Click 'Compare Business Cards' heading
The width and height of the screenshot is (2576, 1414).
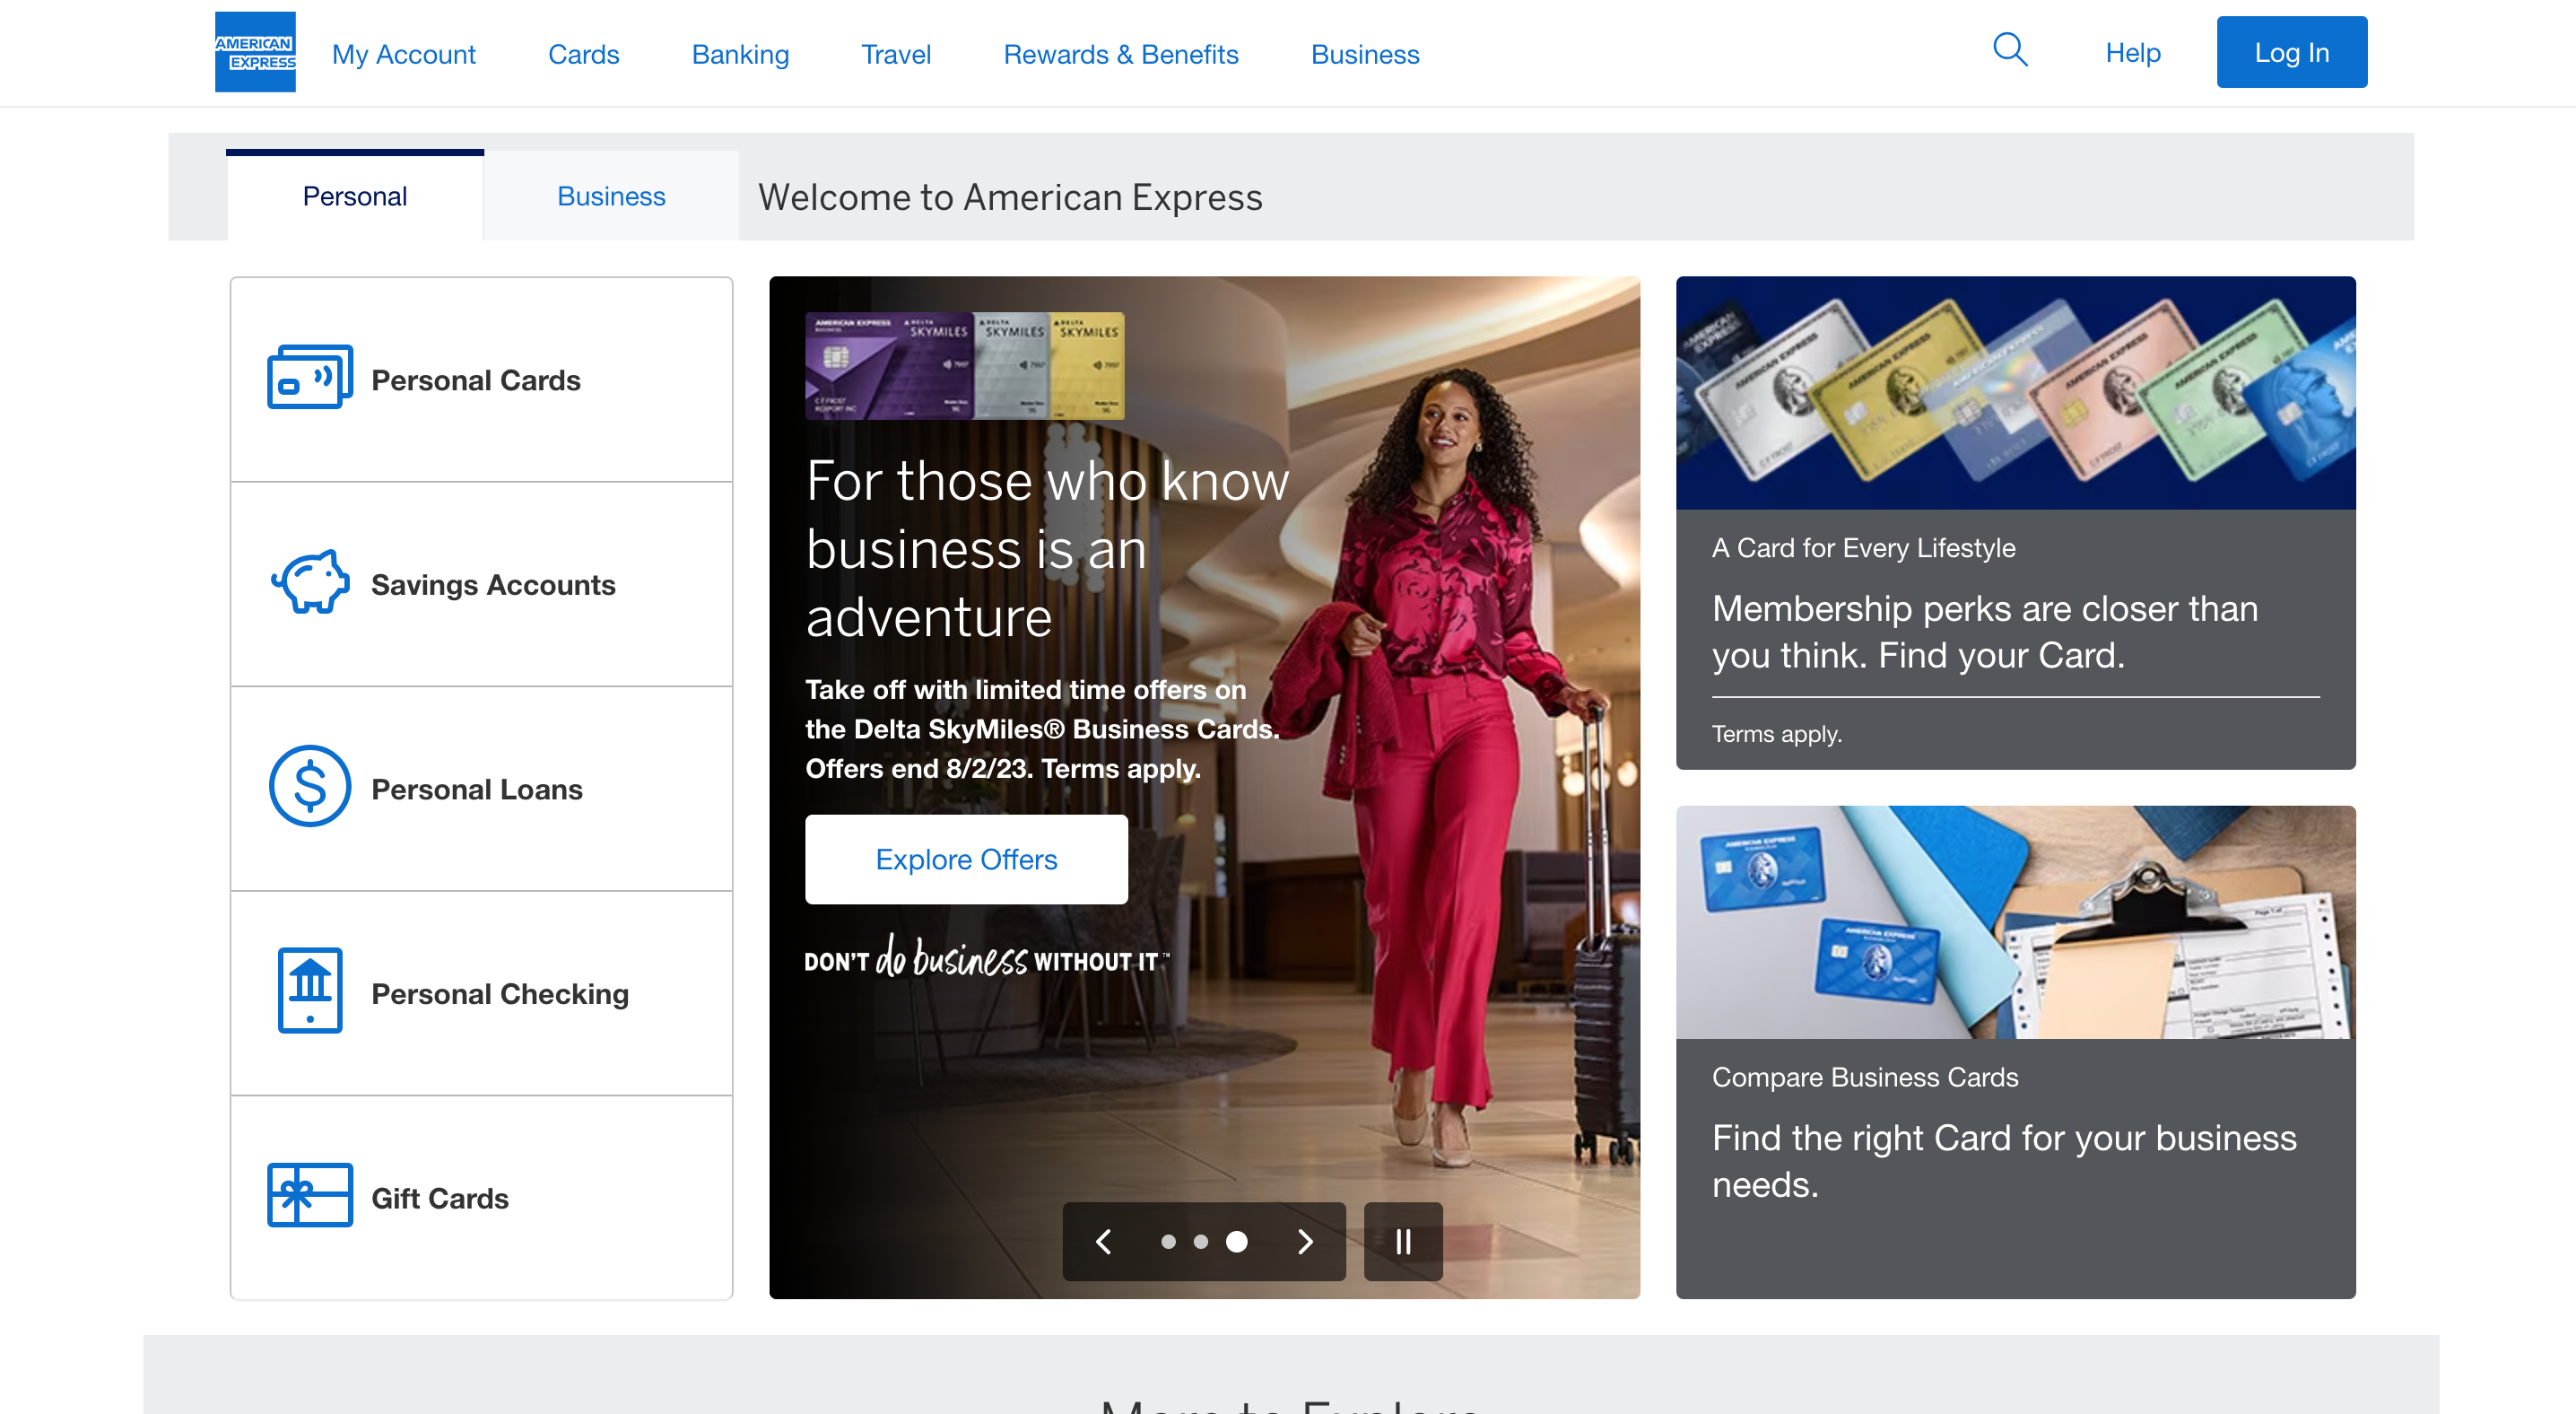pos(1865,1077)
